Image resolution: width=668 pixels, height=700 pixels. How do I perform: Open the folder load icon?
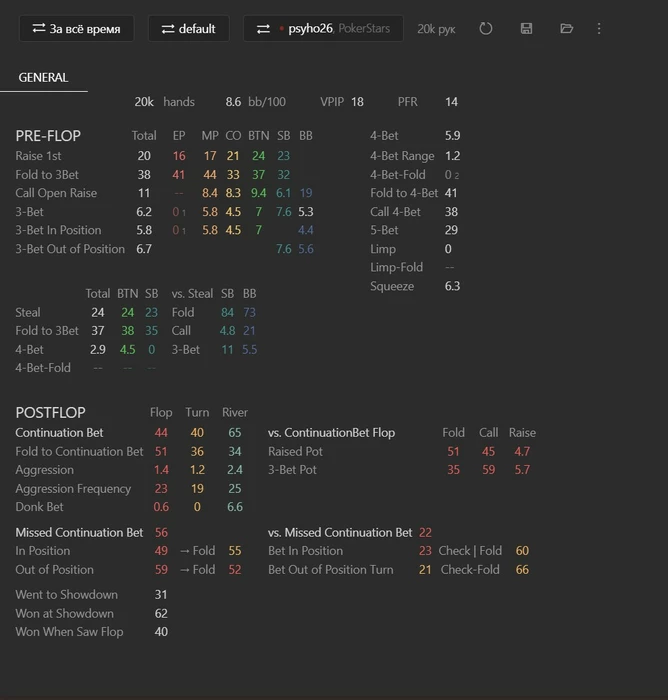tap(566, 29)
